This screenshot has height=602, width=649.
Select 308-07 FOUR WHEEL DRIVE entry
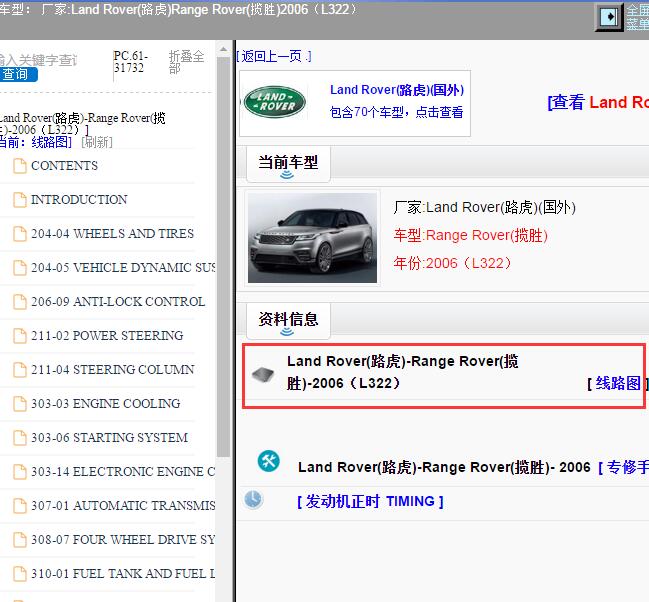123,539
